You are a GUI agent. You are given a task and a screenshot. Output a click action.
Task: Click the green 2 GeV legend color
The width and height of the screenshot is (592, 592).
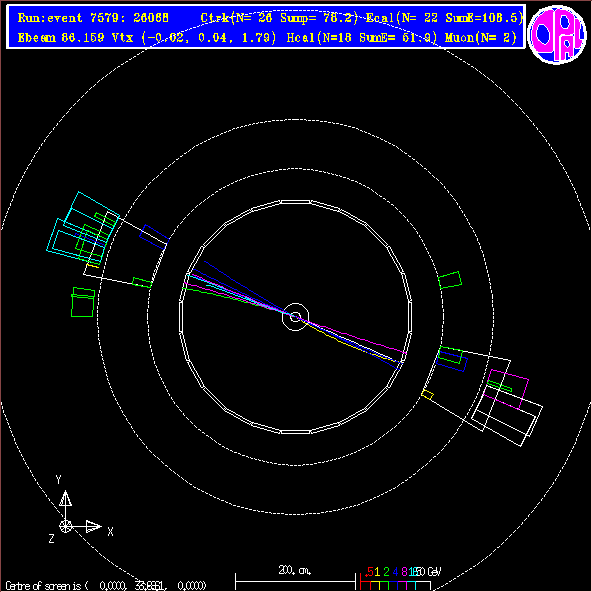click(384, 585)
